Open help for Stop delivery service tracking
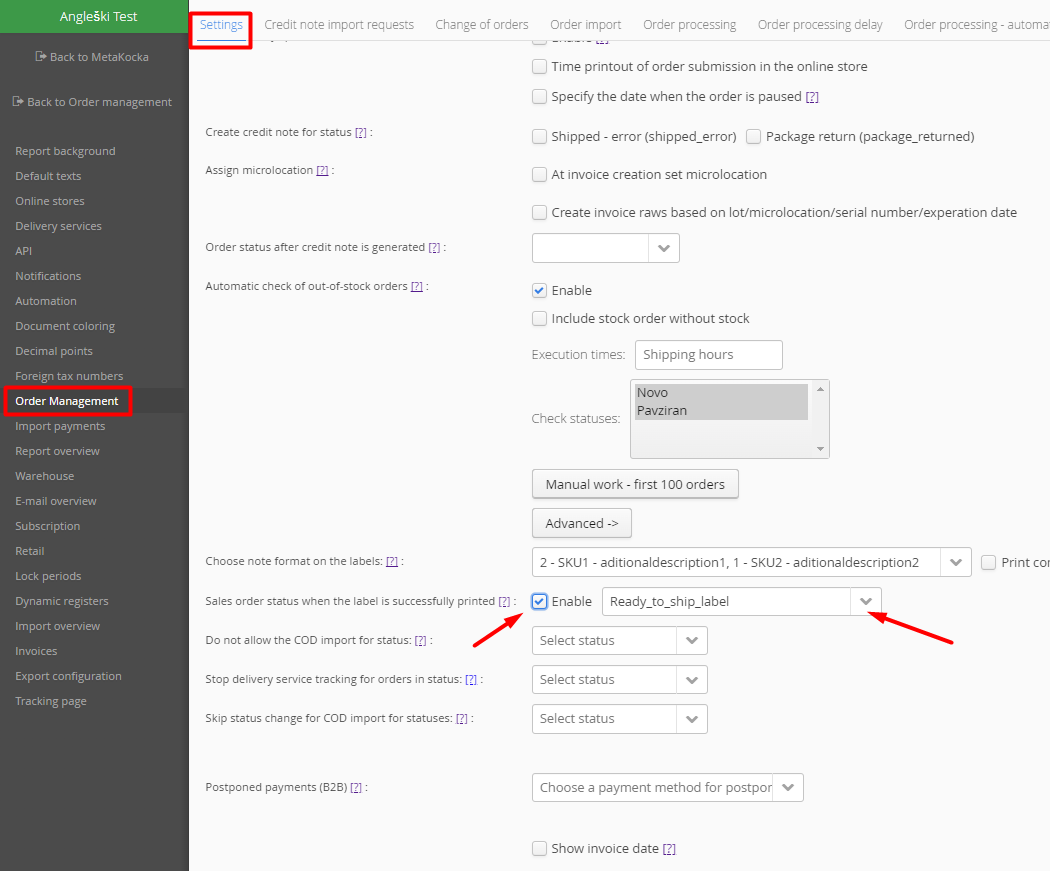 point(471,680)
